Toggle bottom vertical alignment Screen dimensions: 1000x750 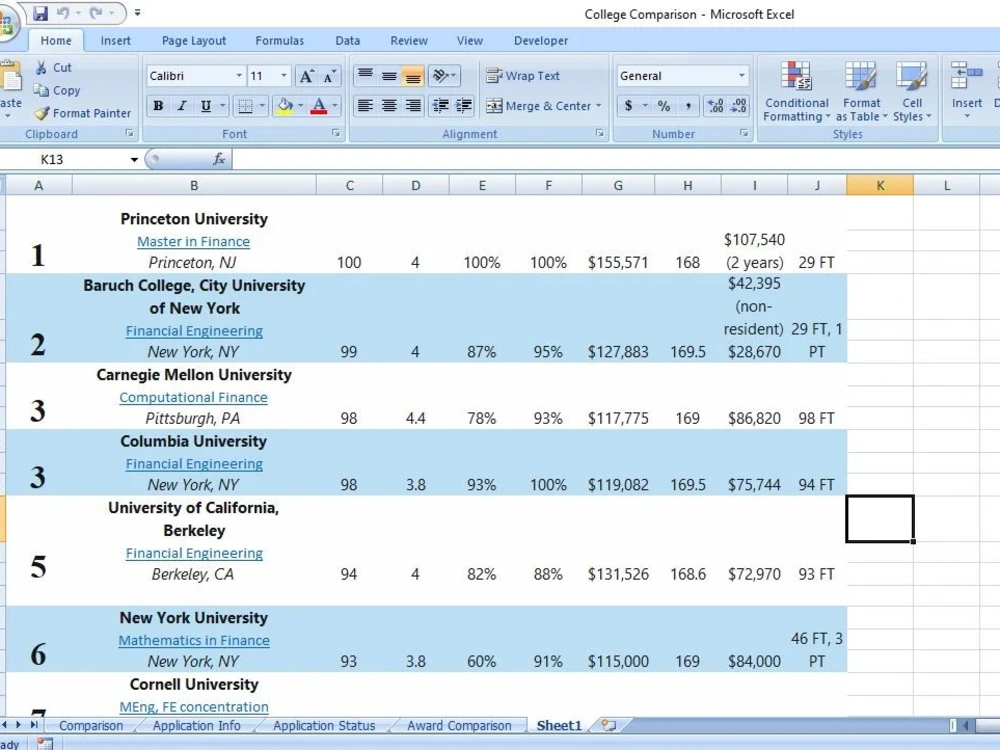coord(413,77)
